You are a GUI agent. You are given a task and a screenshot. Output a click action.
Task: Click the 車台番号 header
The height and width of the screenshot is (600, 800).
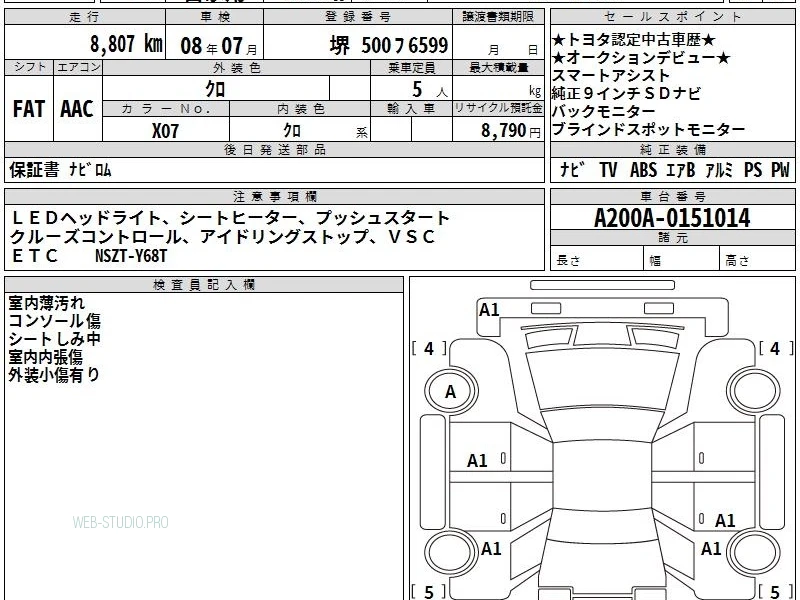pyautogui.click(x=672, y=196)
